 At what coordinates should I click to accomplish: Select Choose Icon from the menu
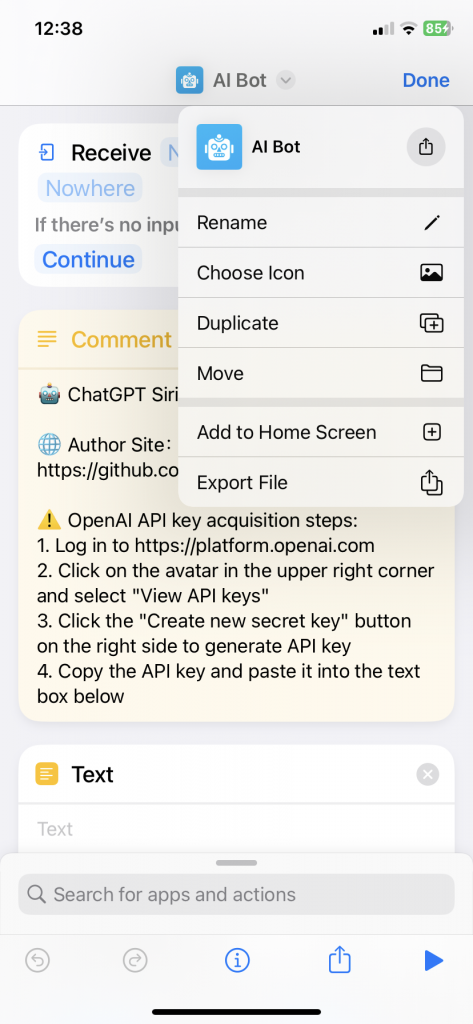point(321,272)
